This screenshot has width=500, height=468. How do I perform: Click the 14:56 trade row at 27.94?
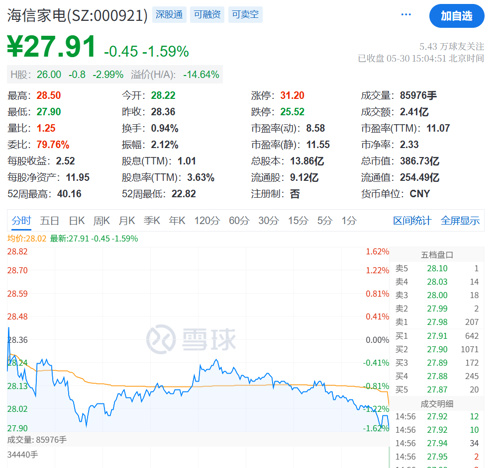click(x=437, y=443)
